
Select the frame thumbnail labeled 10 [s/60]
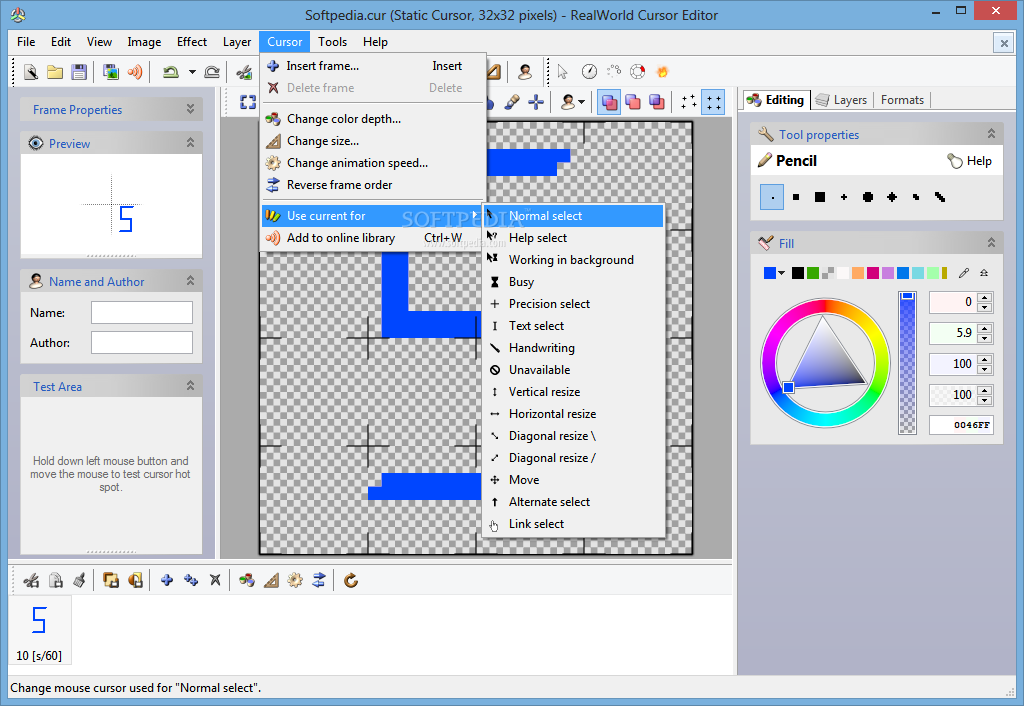[39, 630]
